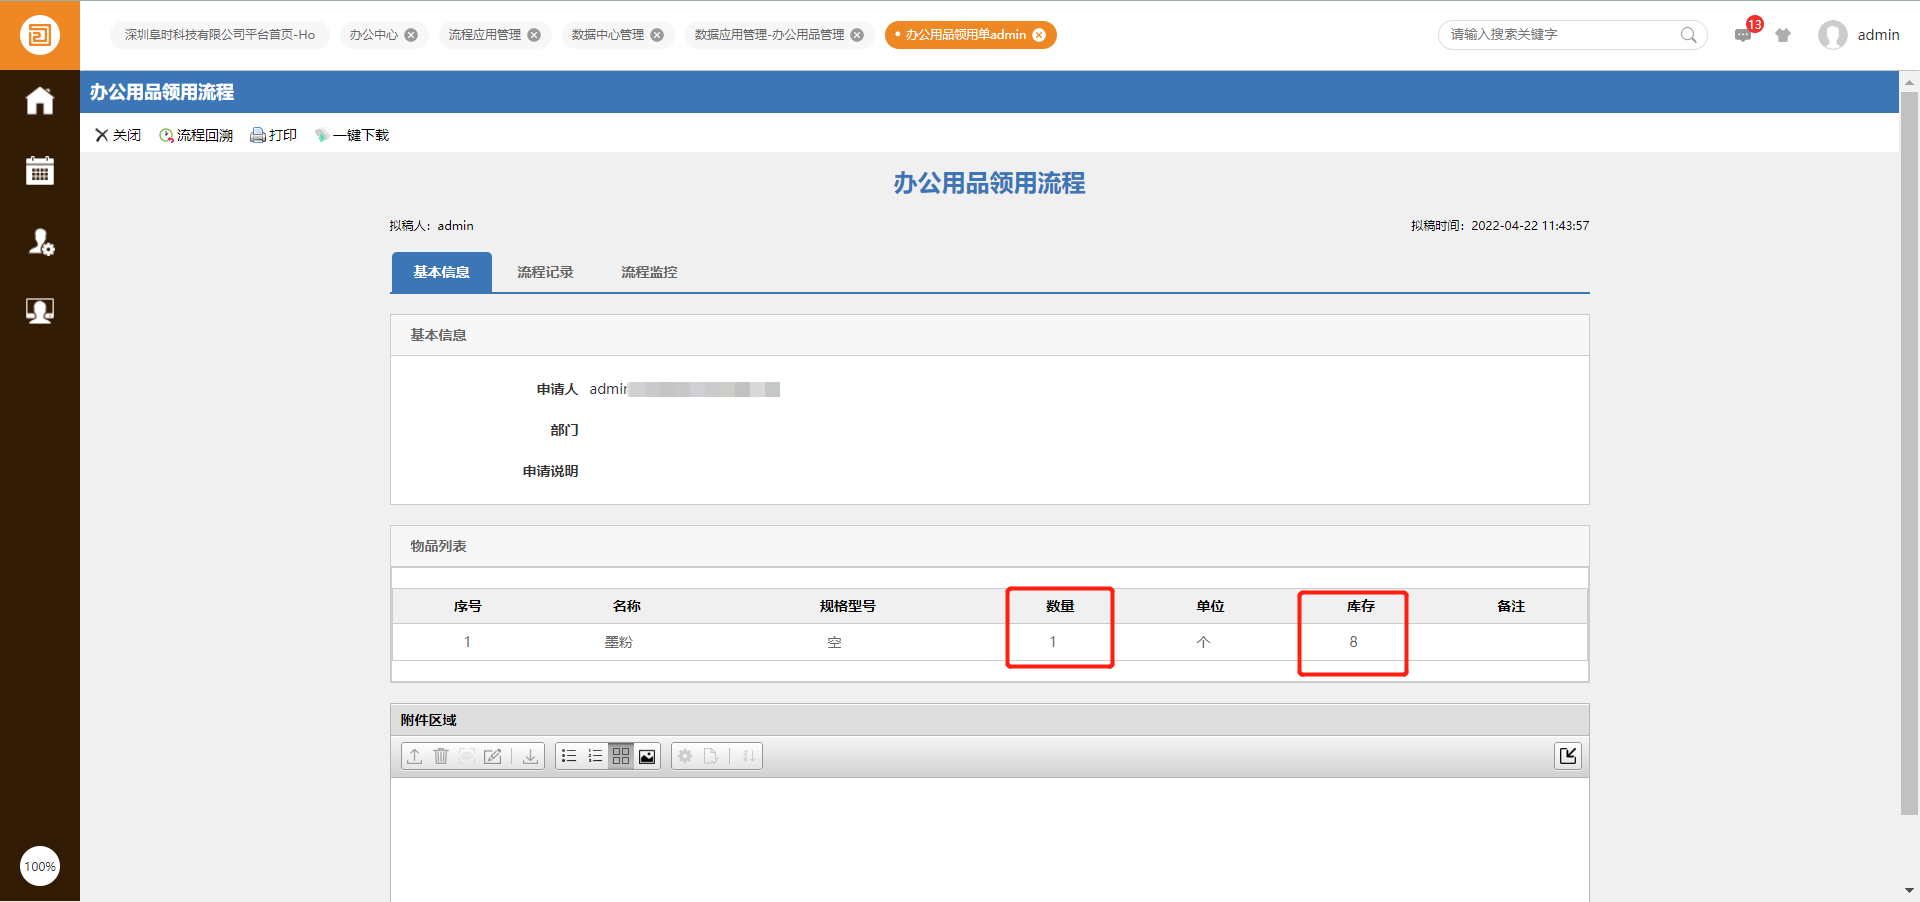
Task: Click the 数量 column header
Action: (x=1060, y=606)
